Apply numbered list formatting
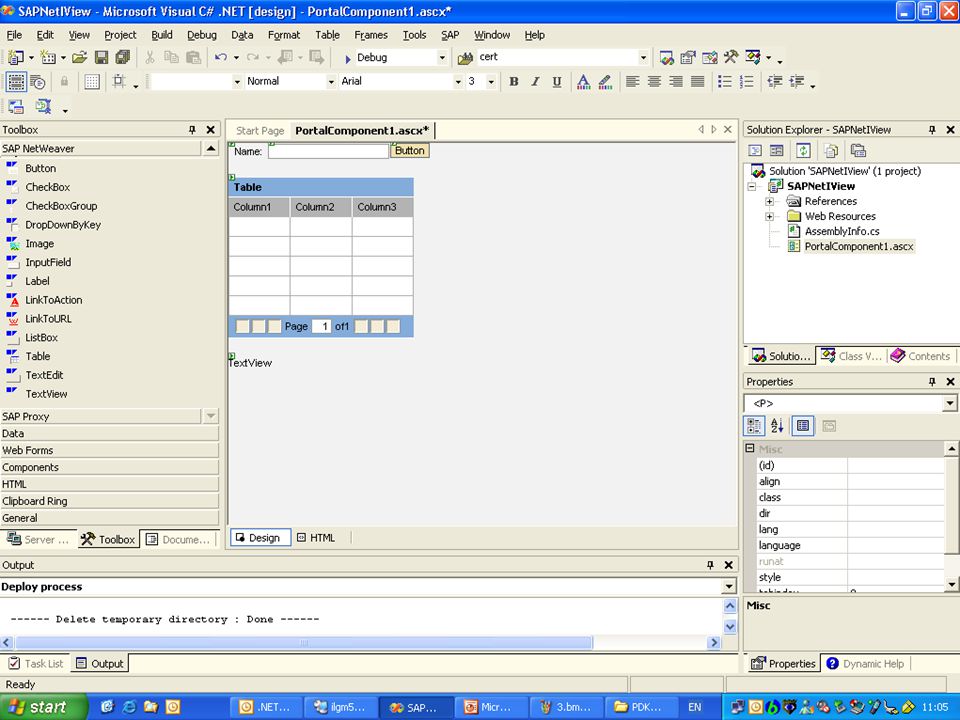Image resolution: width=960 pixels, height=720 pixels. click(746, 81)
